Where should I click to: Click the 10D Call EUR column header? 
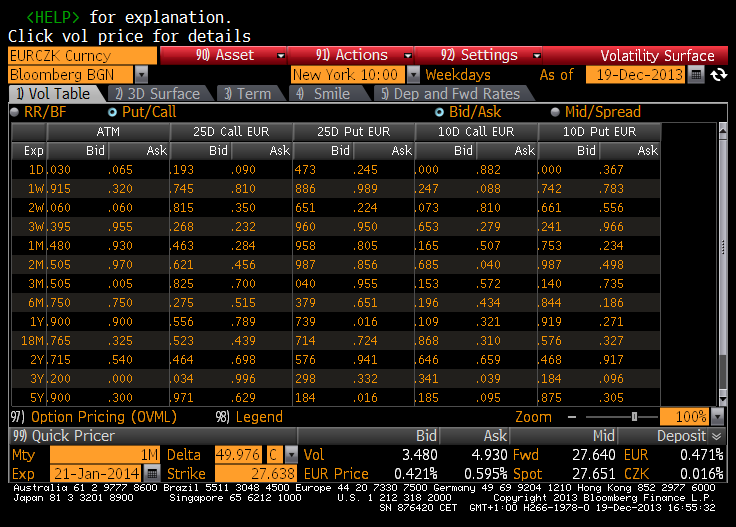pos(476,132)
